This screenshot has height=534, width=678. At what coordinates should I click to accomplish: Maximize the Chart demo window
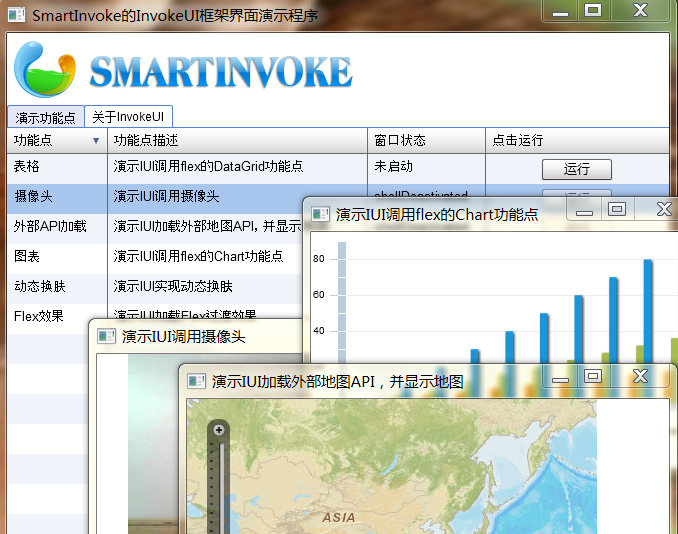(x=617, y=210)
